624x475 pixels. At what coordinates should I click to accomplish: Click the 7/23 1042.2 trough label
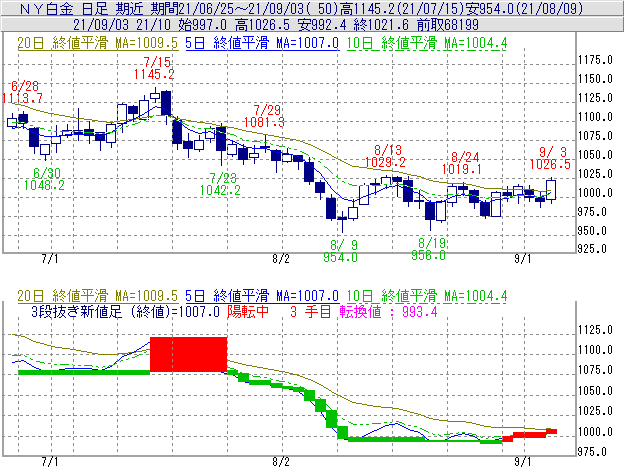[x=220, y=184]
